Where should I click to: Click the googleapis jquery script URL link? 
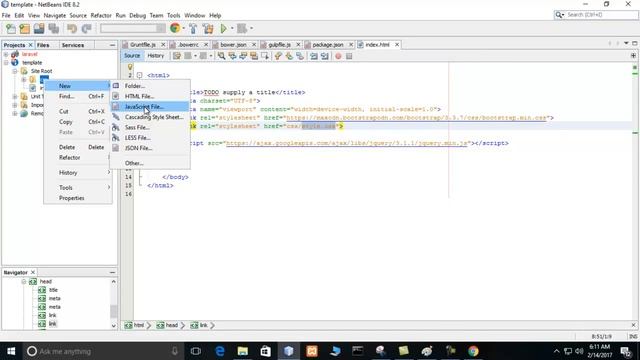click(347, 143)
